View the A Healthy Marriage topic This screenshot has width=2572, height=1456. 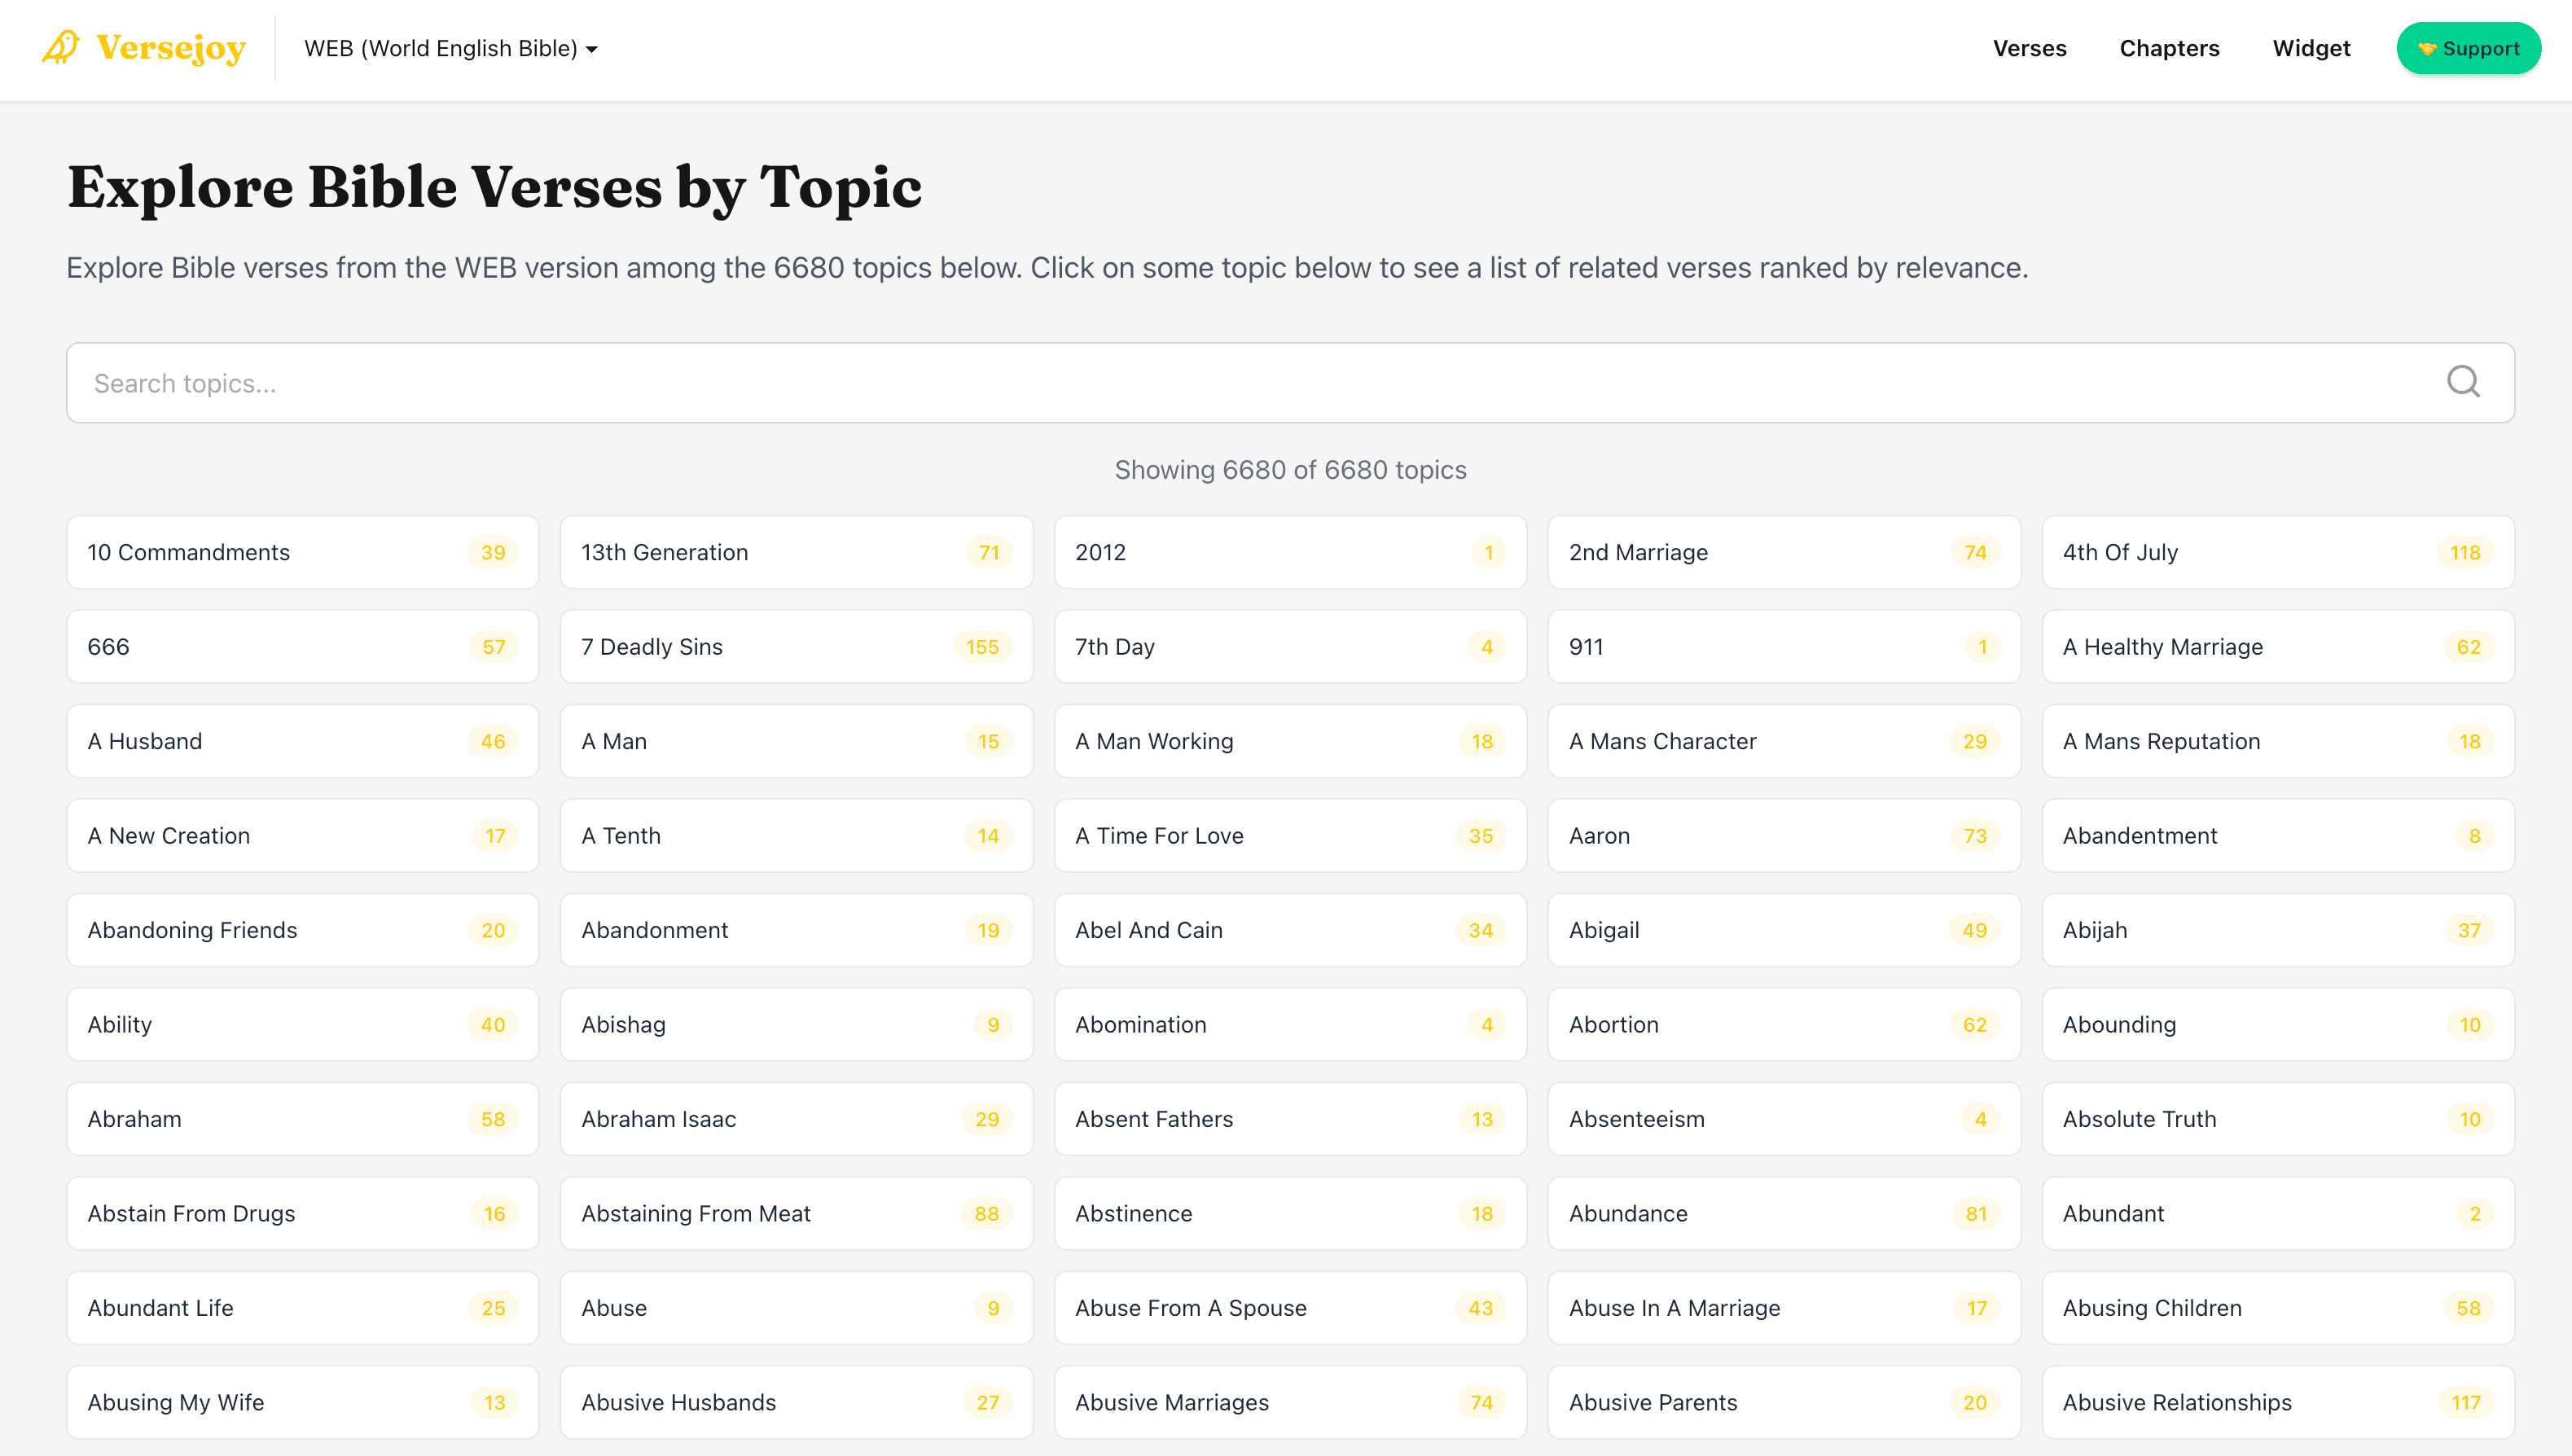pyautogui.click(x=2278, y=646)
